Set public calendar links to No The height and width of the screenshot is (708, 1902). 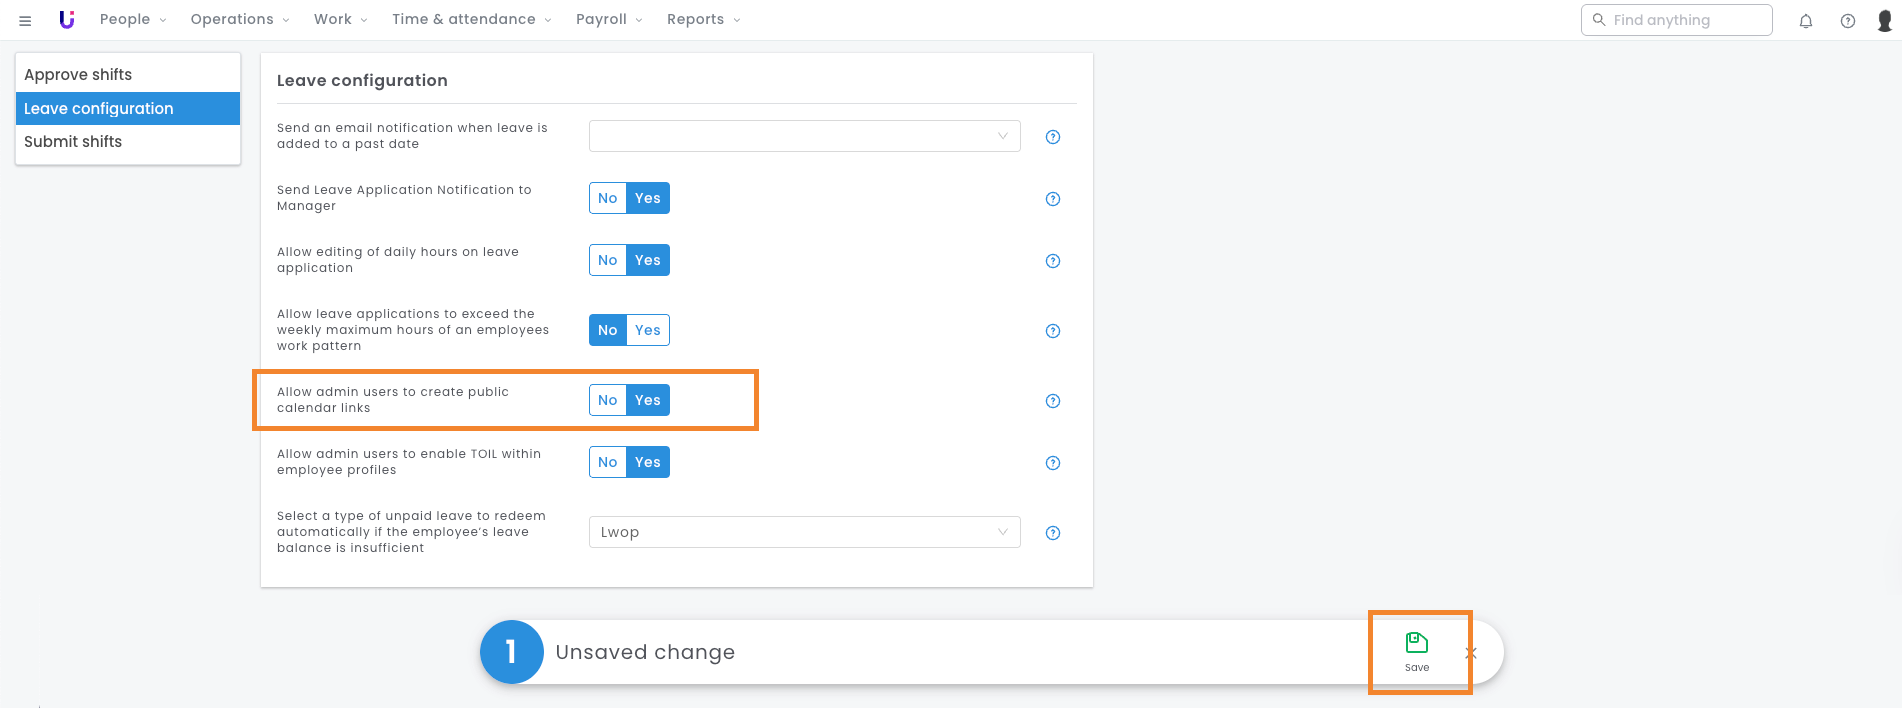pos(607,400)
